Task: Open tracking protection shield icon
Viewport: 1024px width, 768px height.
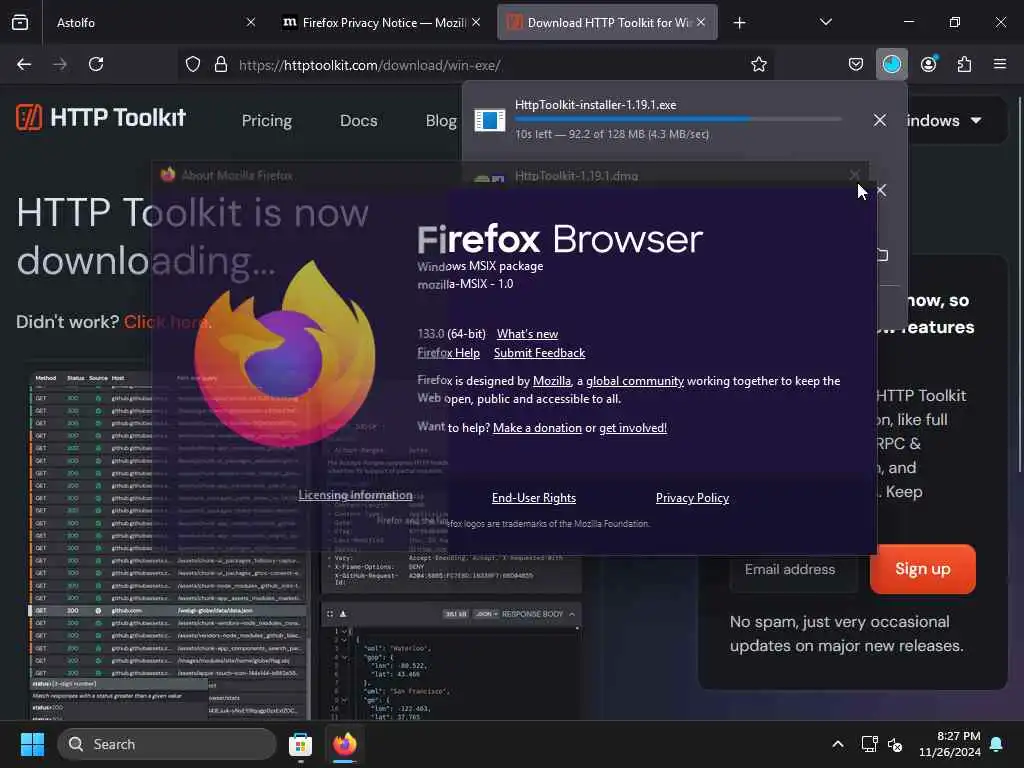Action: pyautogui.click(x=193, y=65)
